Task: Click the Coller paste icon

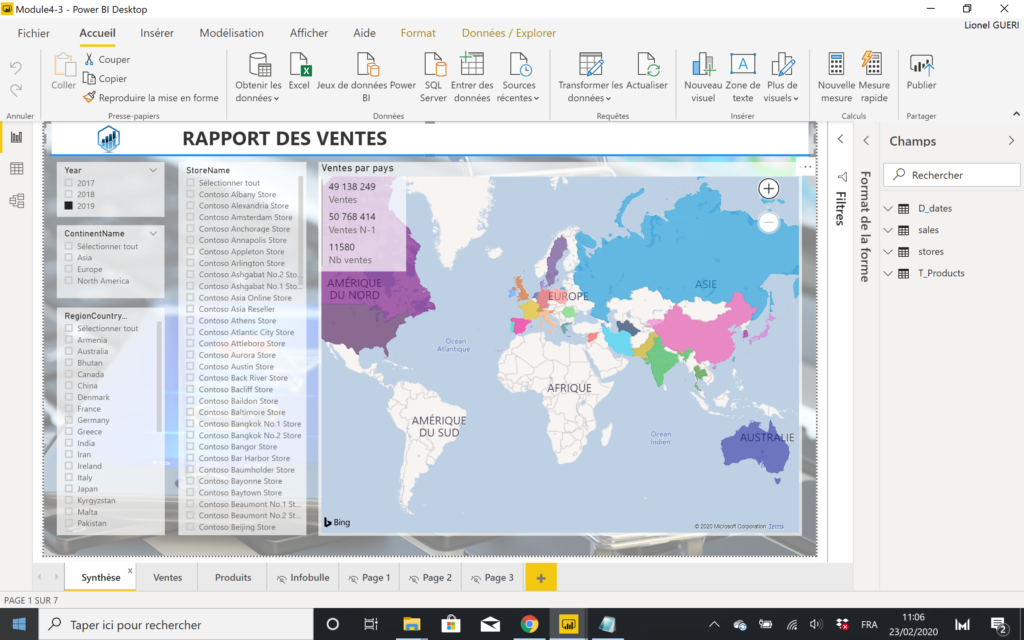Action: pyautogui.click(x=64, y=65)
